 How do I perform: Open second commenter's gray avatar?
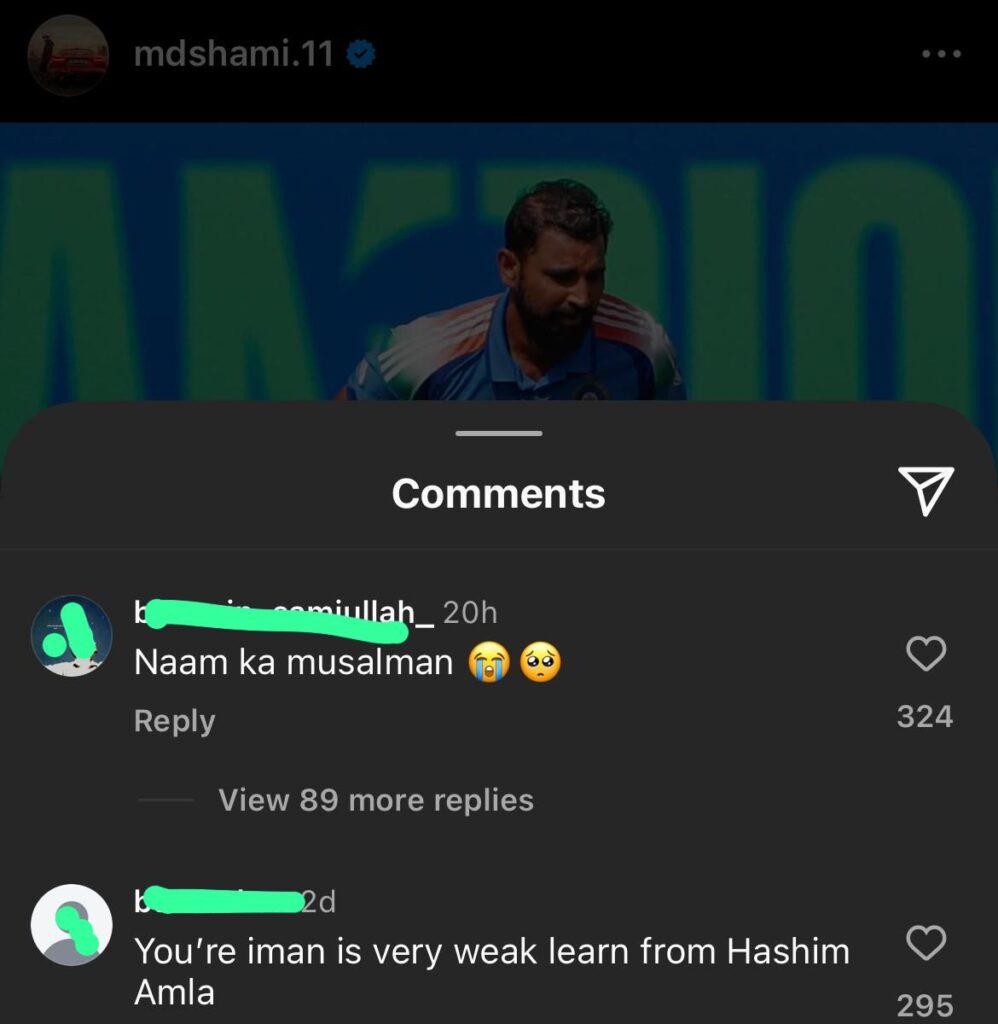click(71, 924)
